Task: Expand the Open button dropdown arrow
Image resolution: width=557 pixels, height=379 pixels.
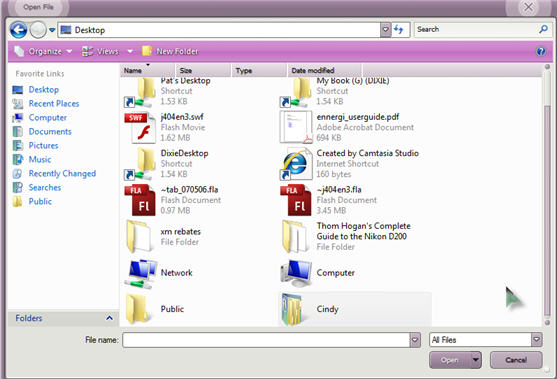Action: pyautogui.click(x=476, y=360)
